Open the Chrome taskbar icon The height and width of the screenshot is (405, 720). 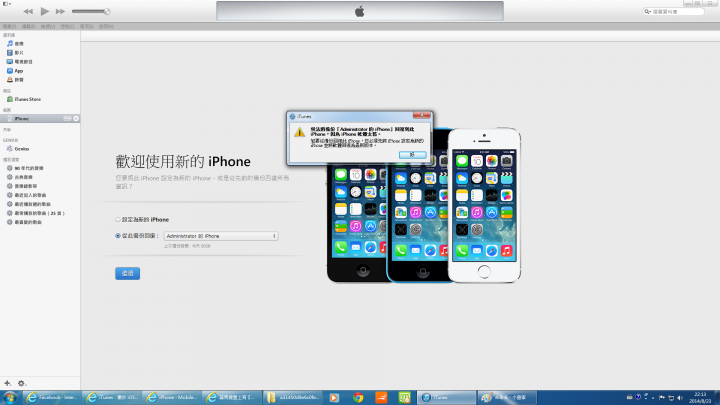[358, 398]
